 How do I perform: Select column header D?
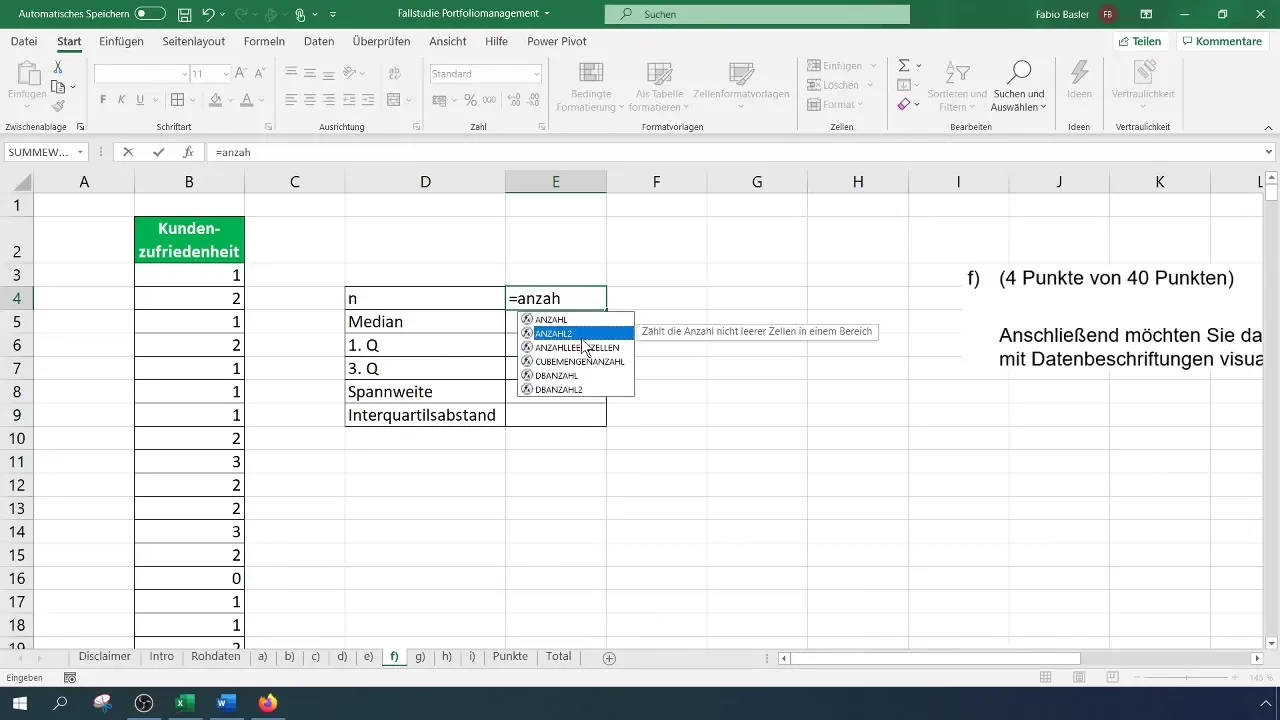(x=425, y=181)
